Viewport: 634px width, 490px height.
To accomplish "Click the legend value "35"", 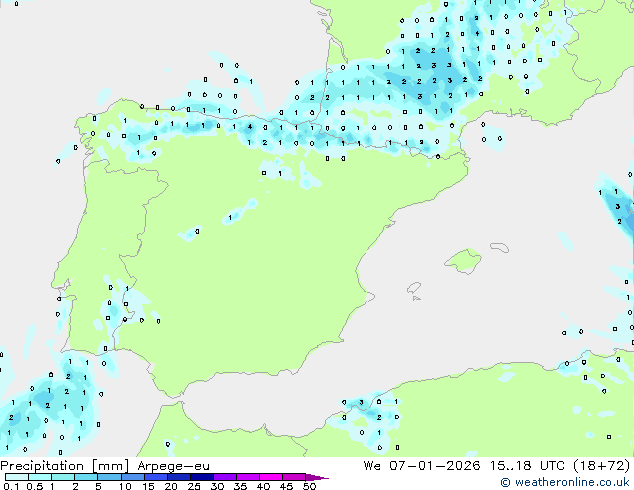I will (x=240, y=486).
